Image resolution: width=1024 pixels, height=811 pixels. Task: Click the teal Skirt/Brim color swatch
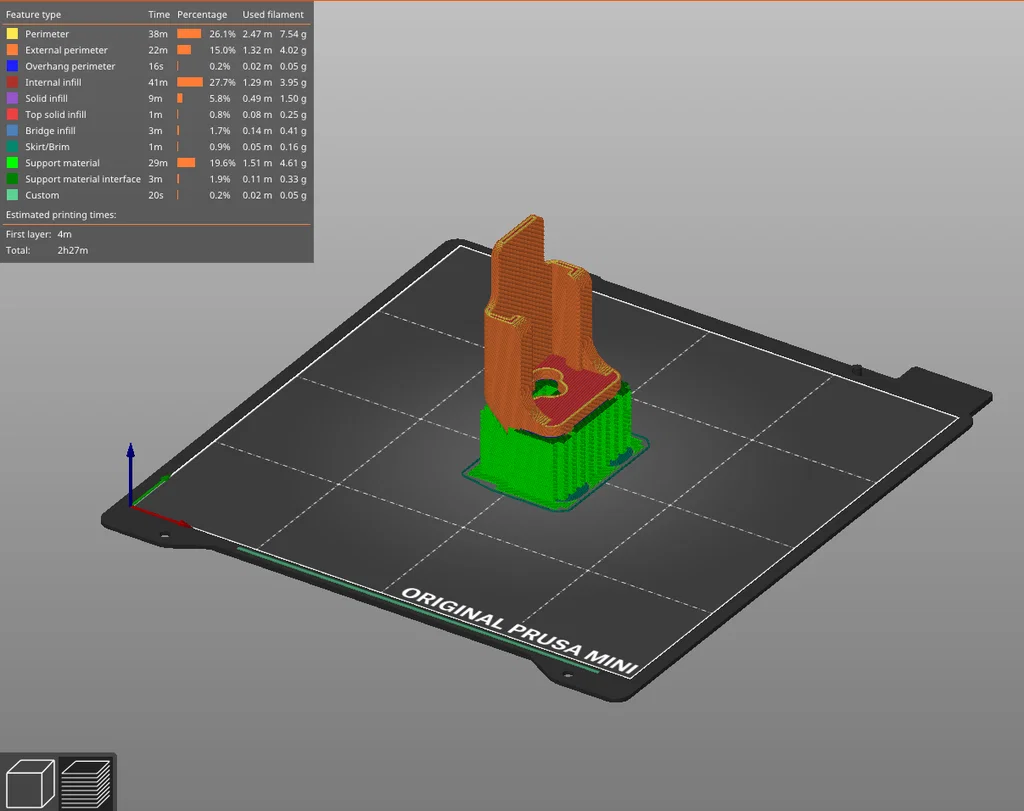12,147
